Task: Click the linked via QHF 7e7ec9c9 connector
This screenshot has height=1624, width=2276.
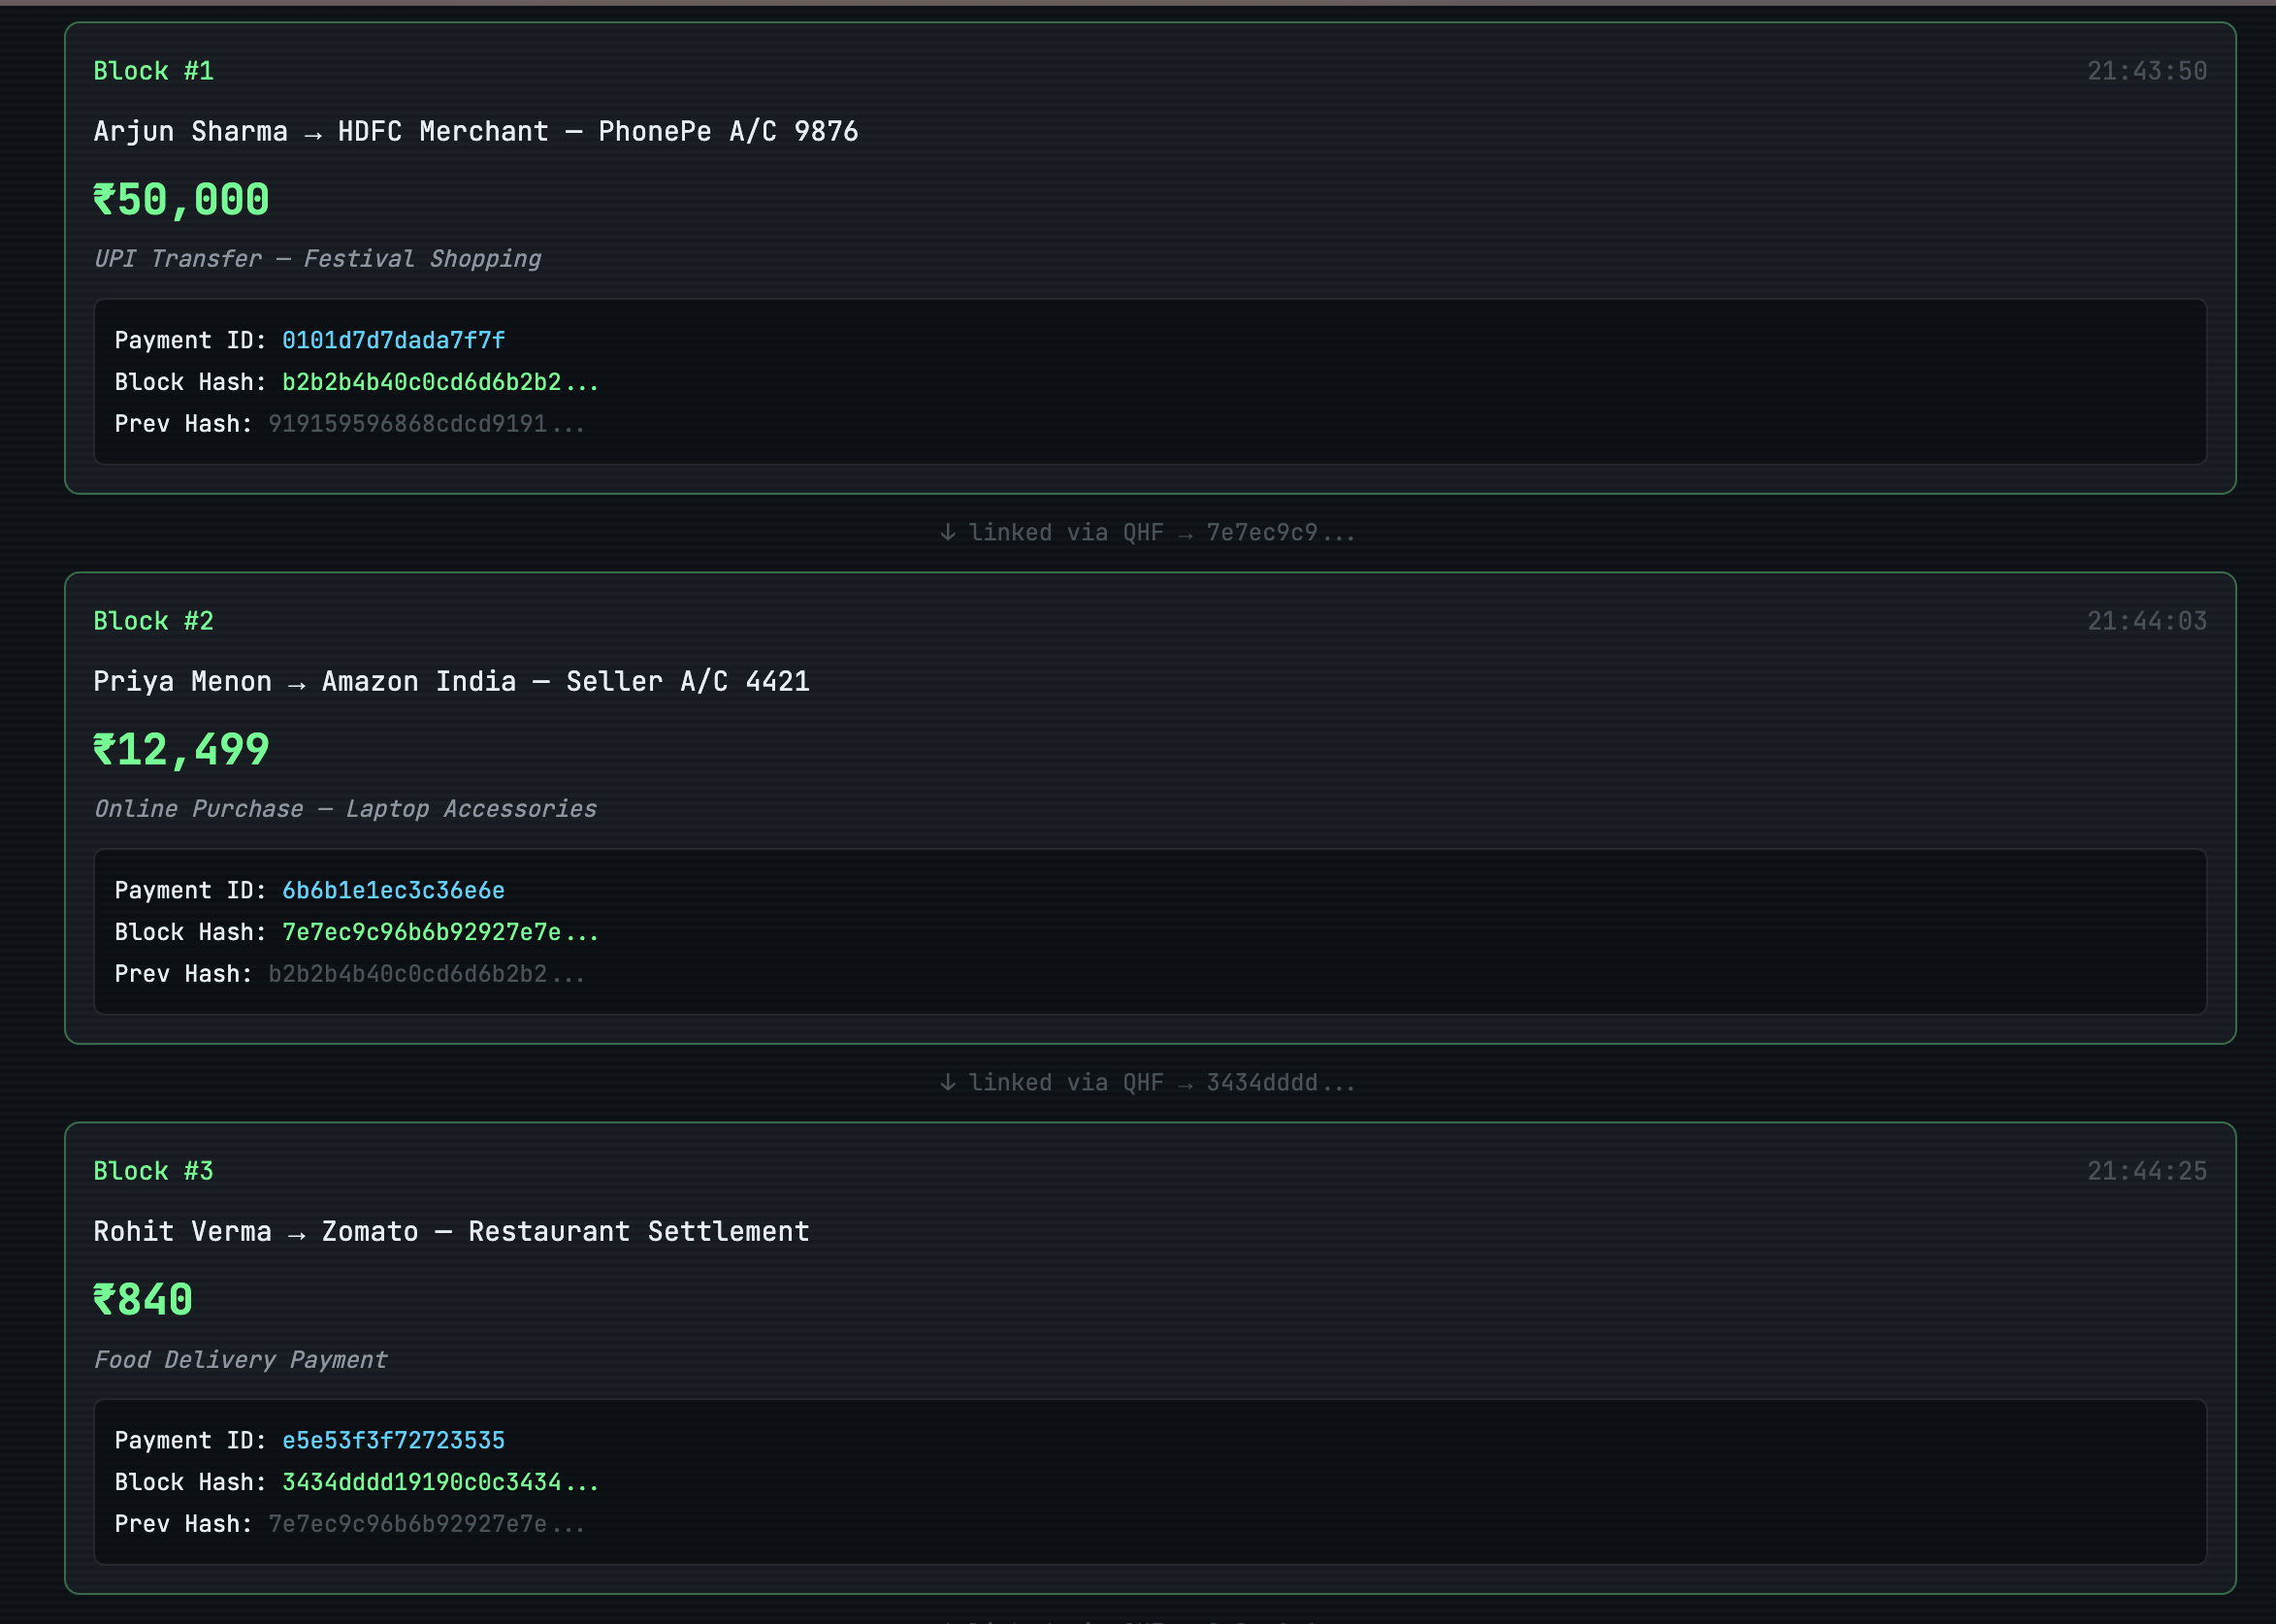Action: tap(1148, 533)
